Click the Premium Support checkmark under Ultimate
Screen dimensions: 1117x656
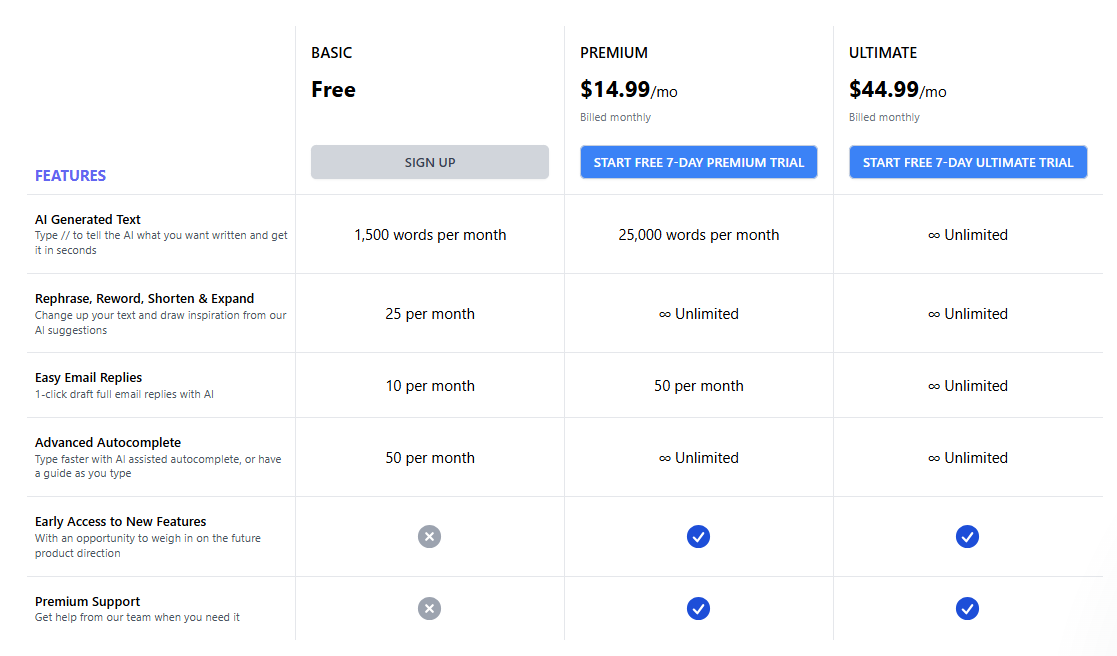tap(967, 608)
